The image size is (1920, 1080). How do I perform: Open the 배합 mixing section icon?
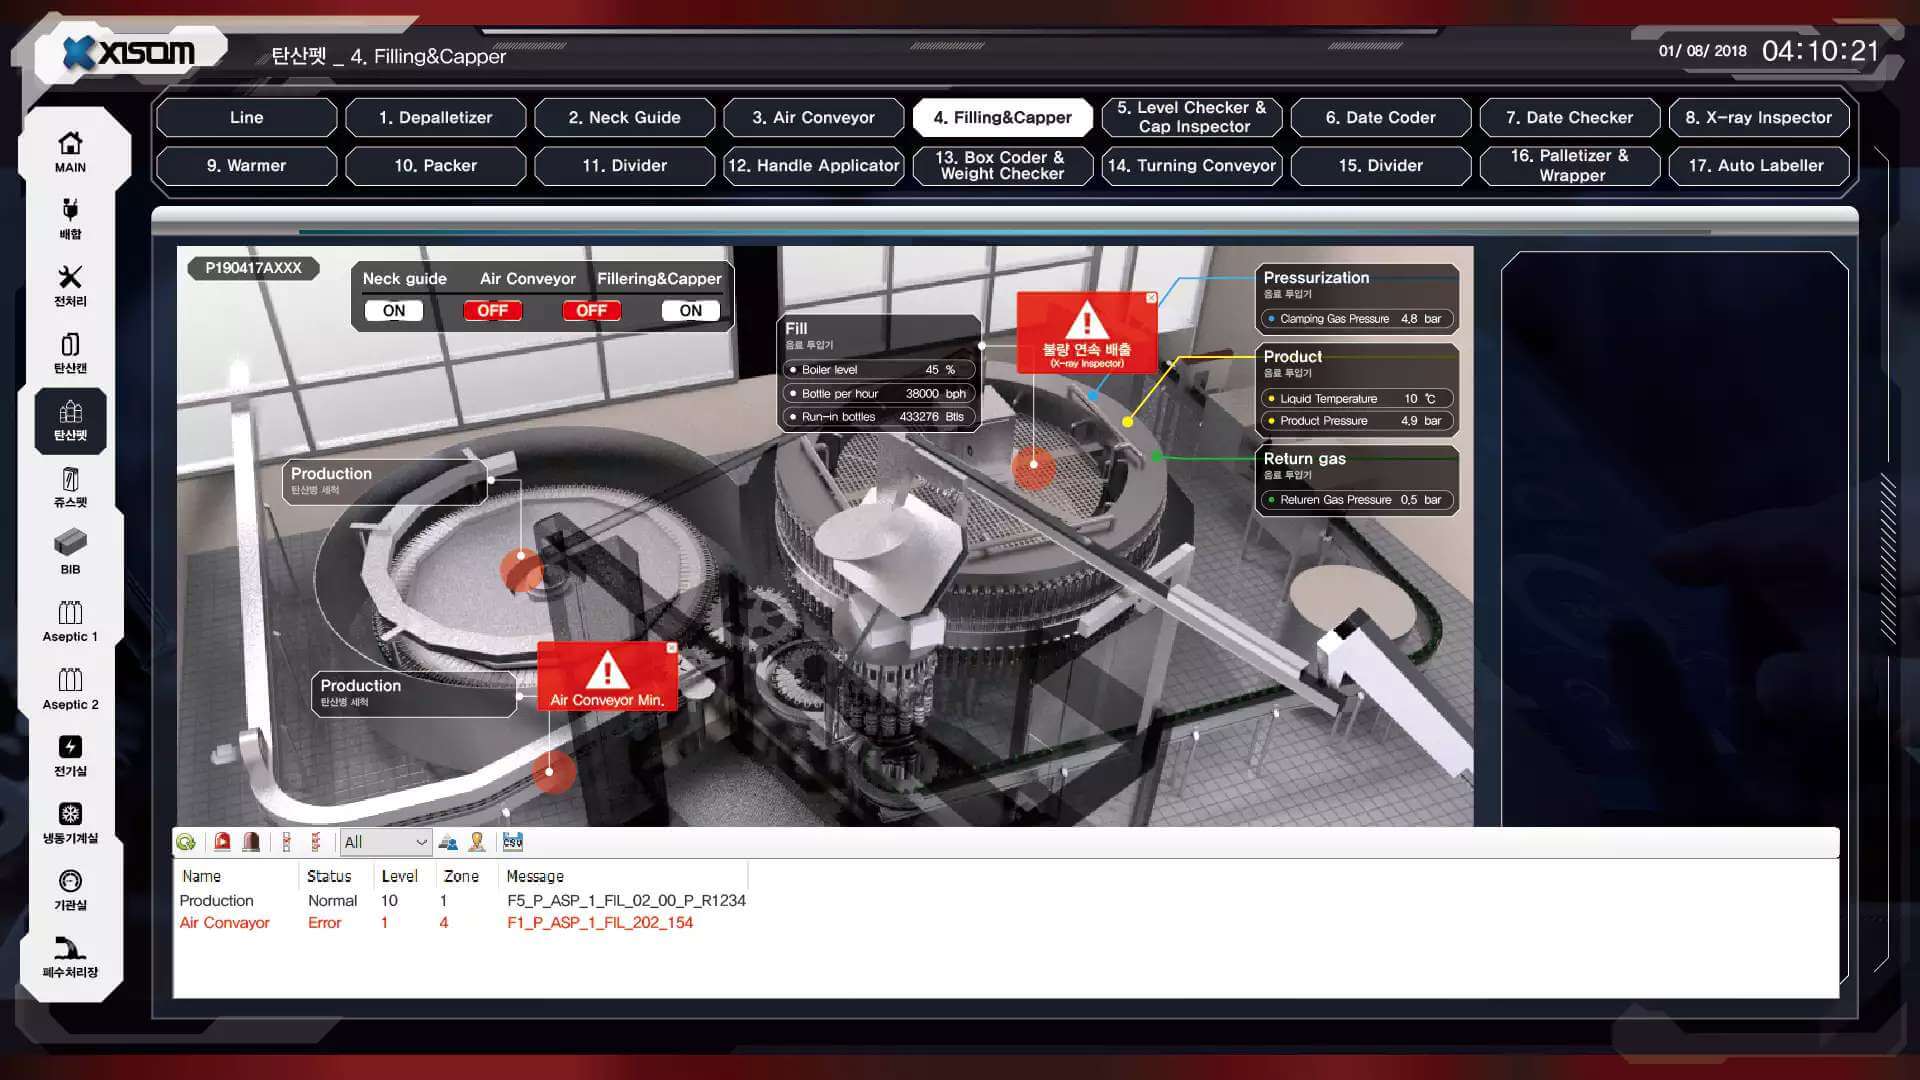70,219
